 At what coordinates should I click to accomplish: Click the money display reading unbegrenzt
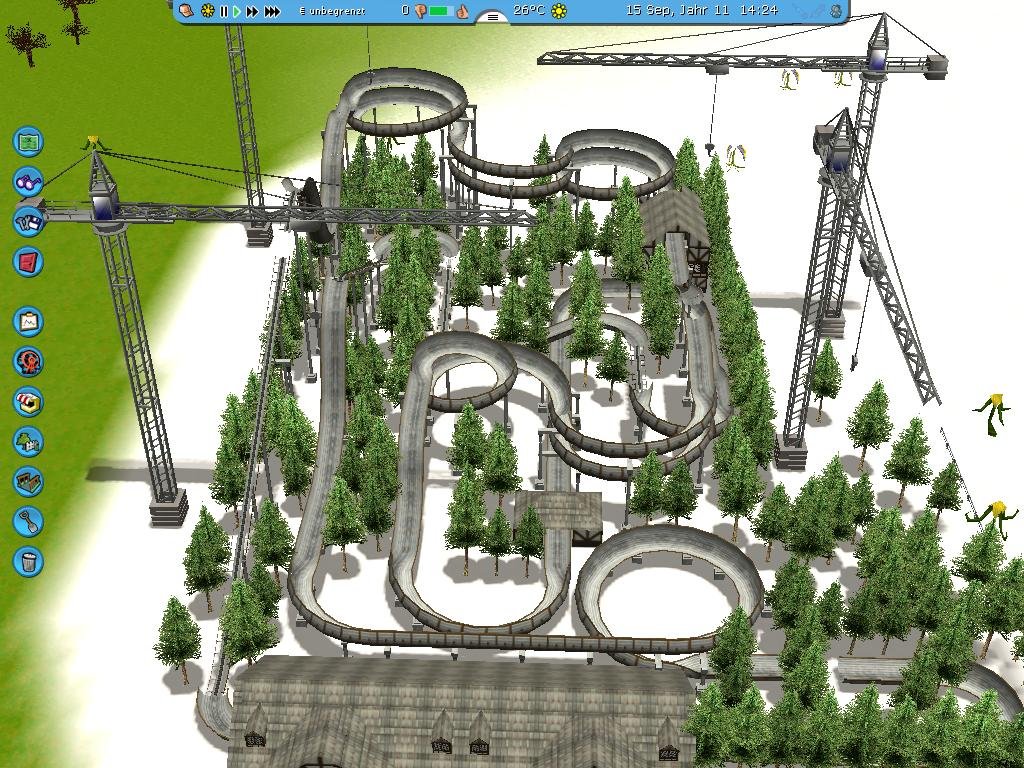pos(331,11)
